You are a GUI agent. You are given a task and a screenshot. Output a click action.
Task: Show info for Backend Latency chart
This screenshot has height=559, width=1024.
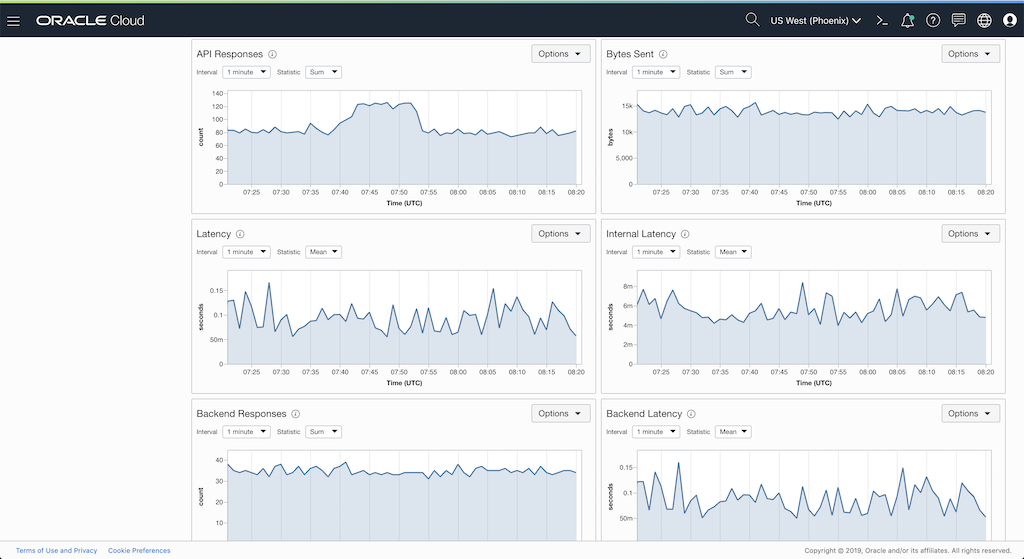click(x=692, y=414)
